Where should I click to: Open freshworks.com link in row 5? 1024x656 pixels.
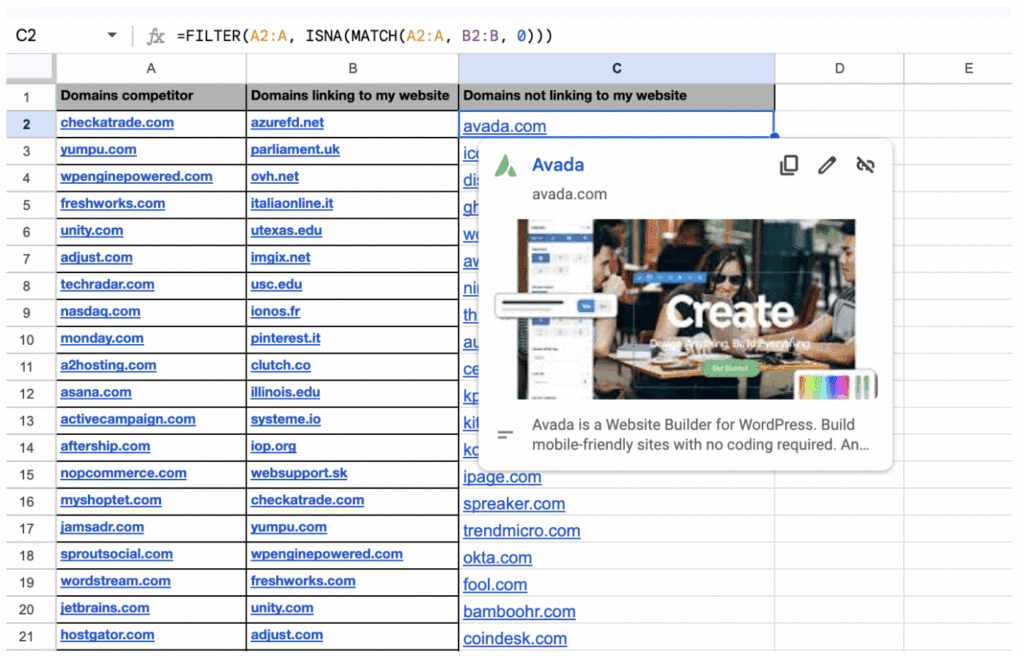(x=112, y=203)
